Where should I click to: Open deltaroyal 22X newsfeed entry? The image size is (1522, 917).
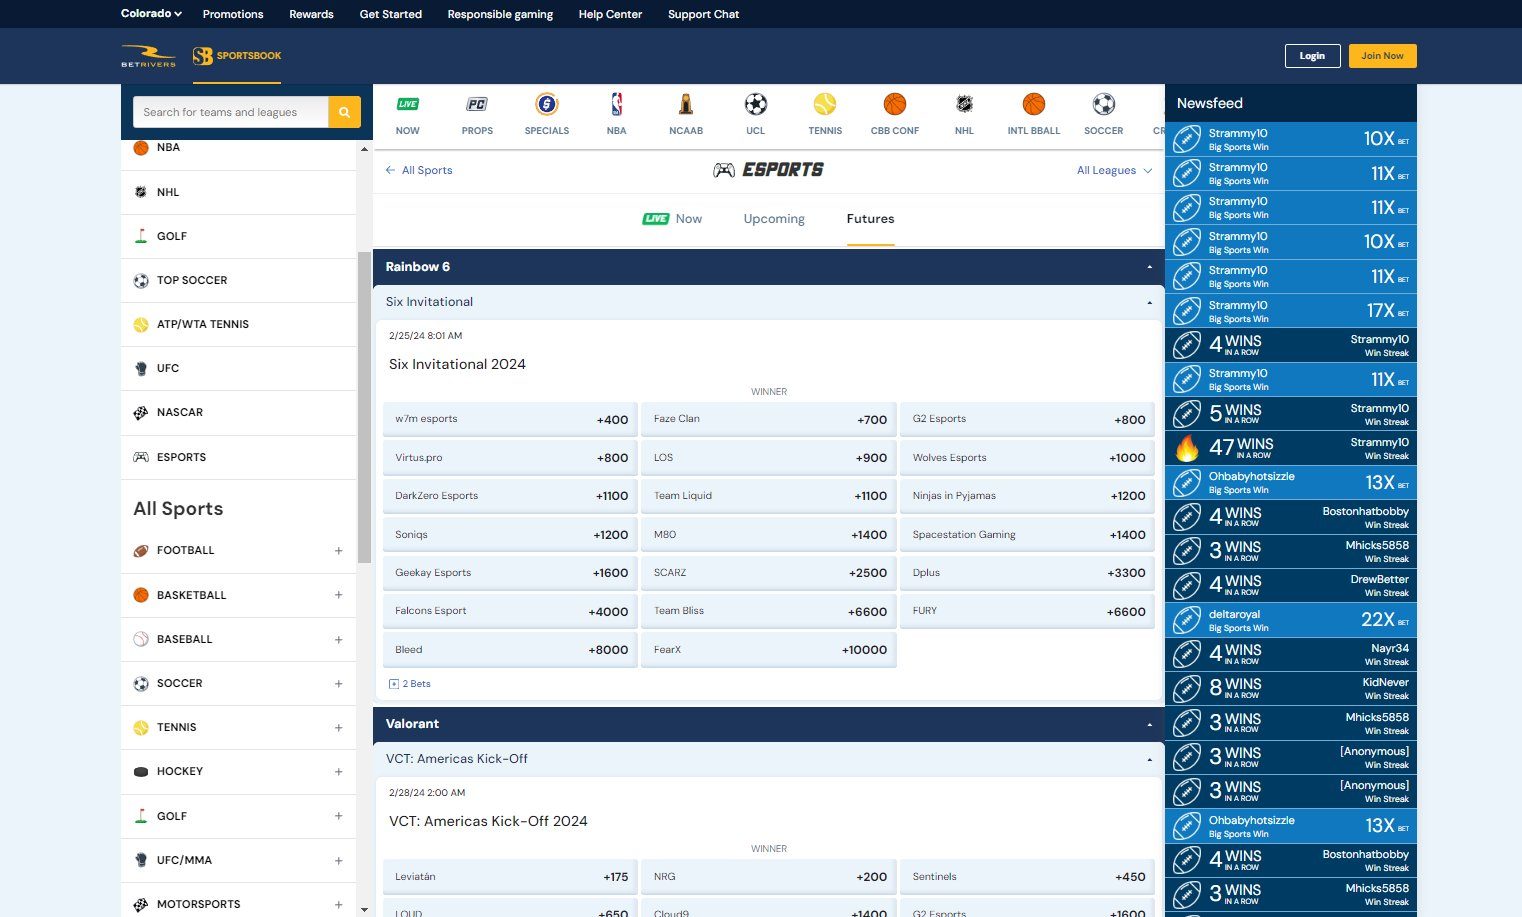(x=1291, y=619)
